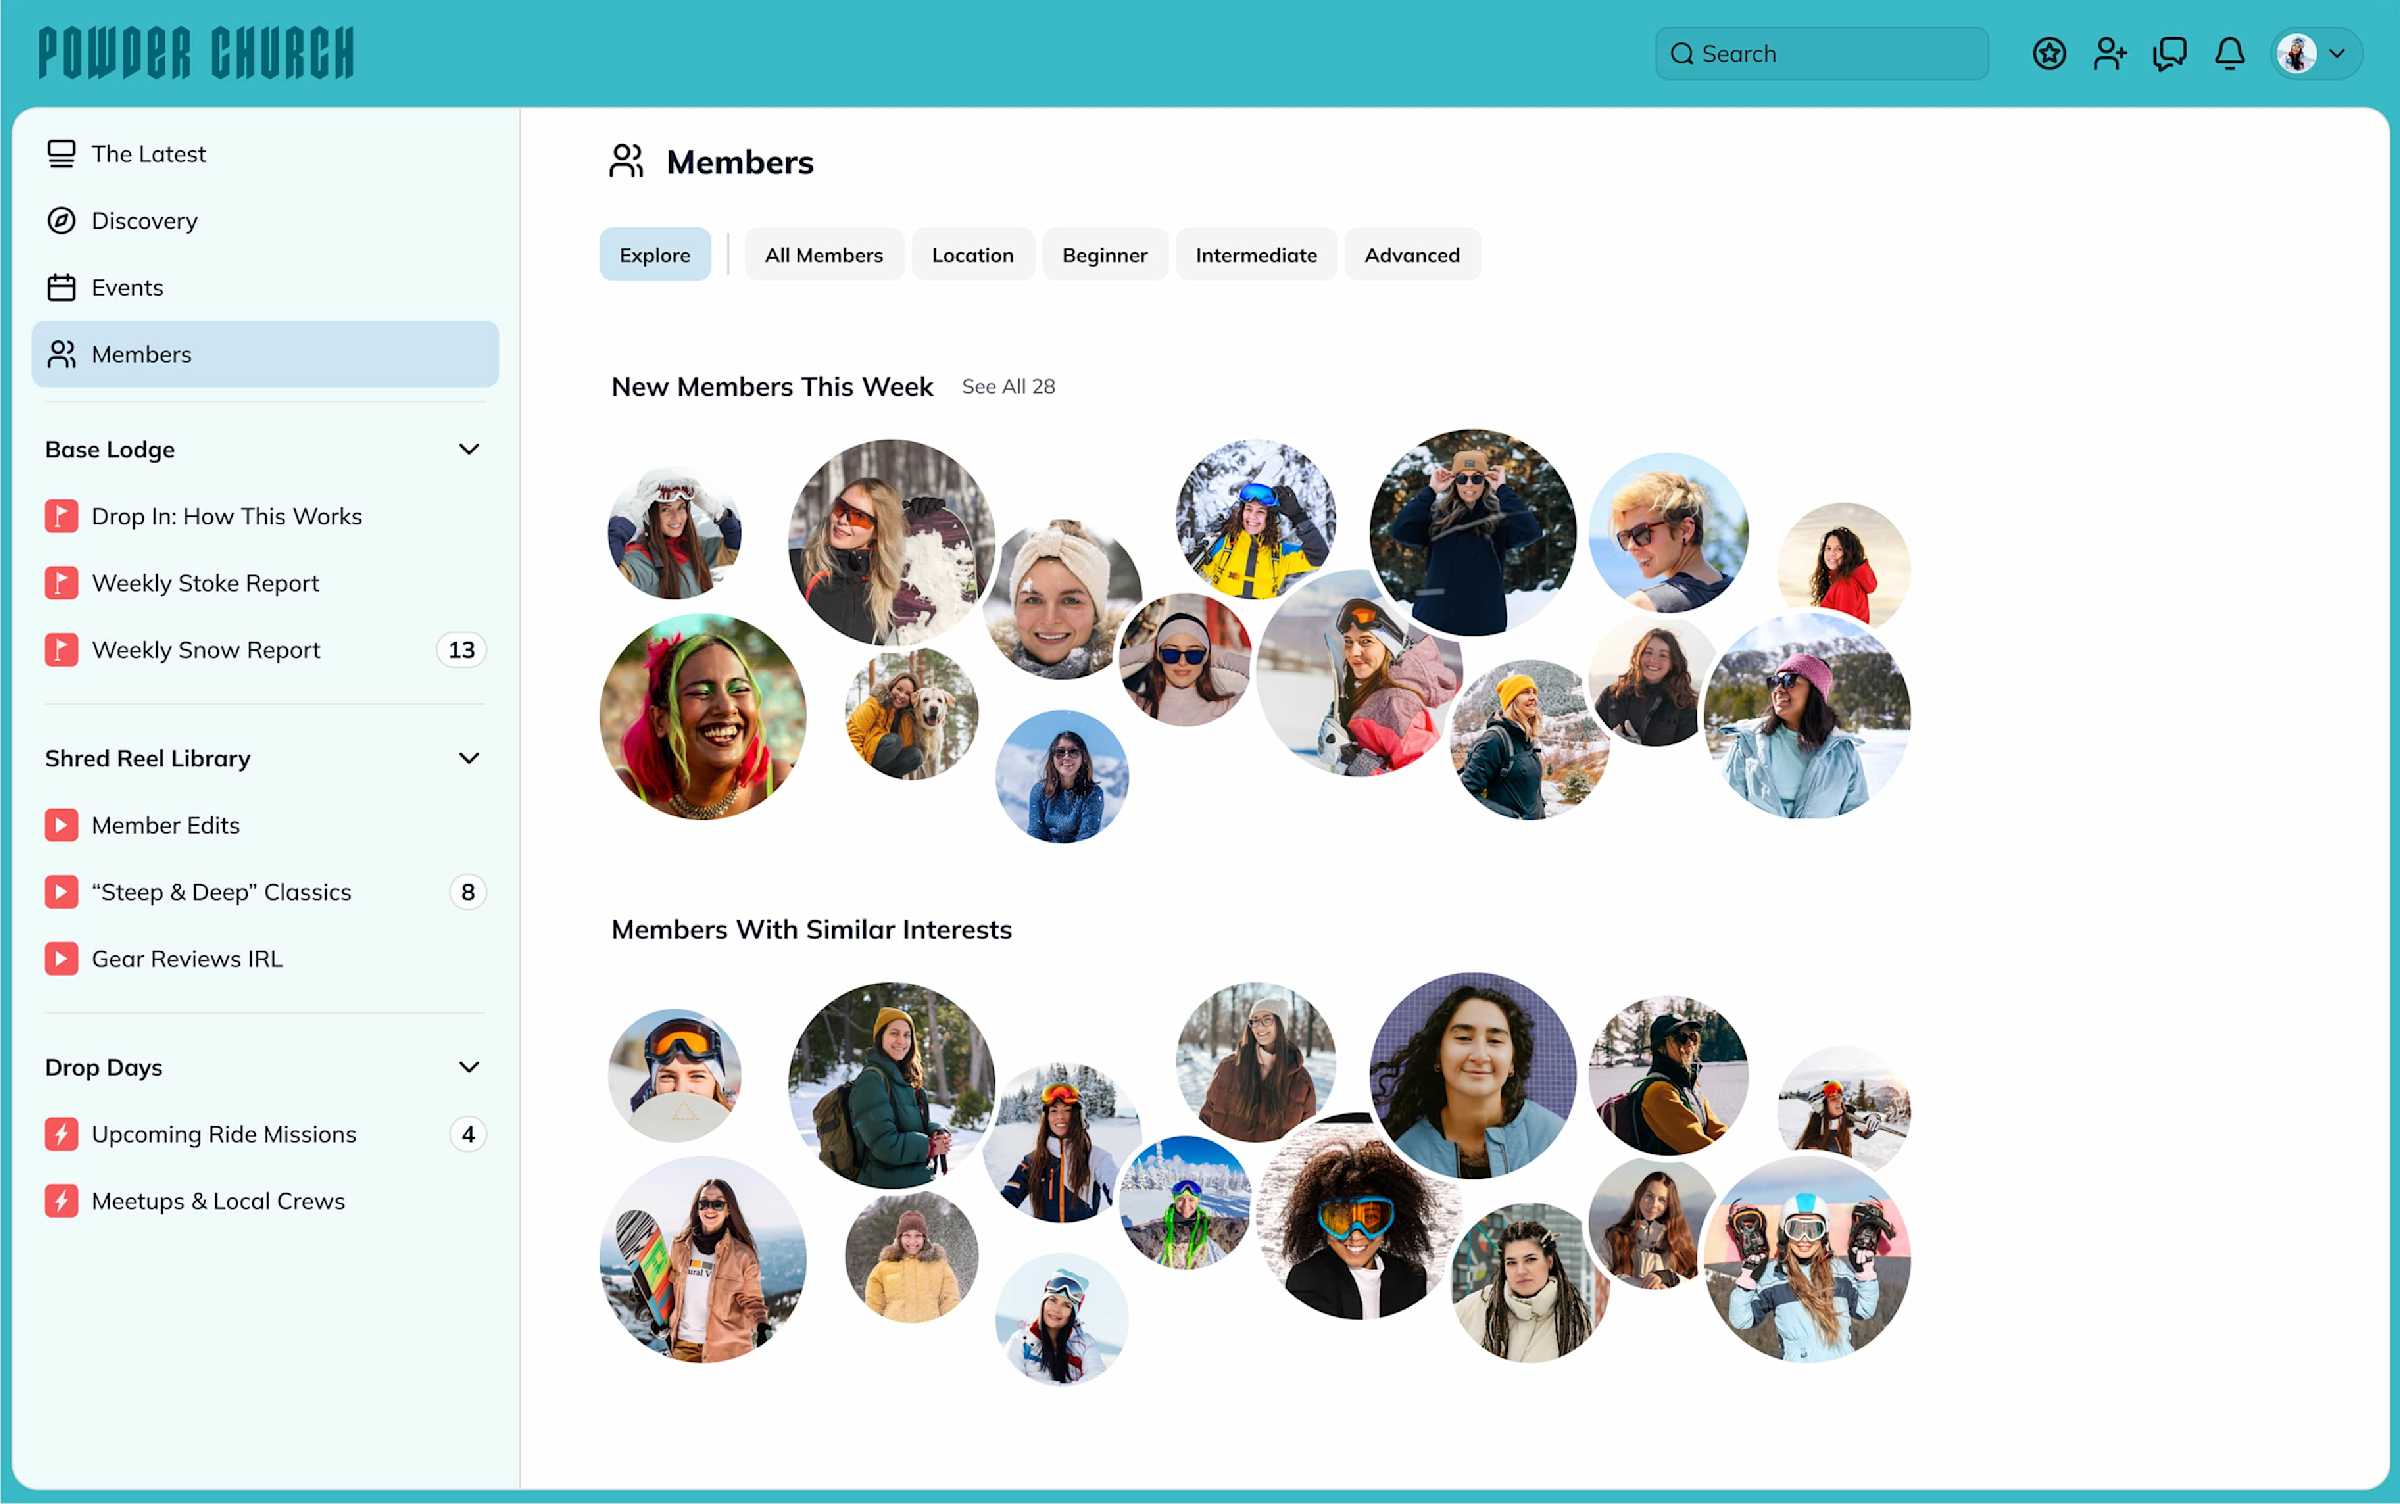Click the Upcoming Ride Missions lightning icon
The image size is (2400, 1504).
pyautogui.click(x=61, y=1134)
